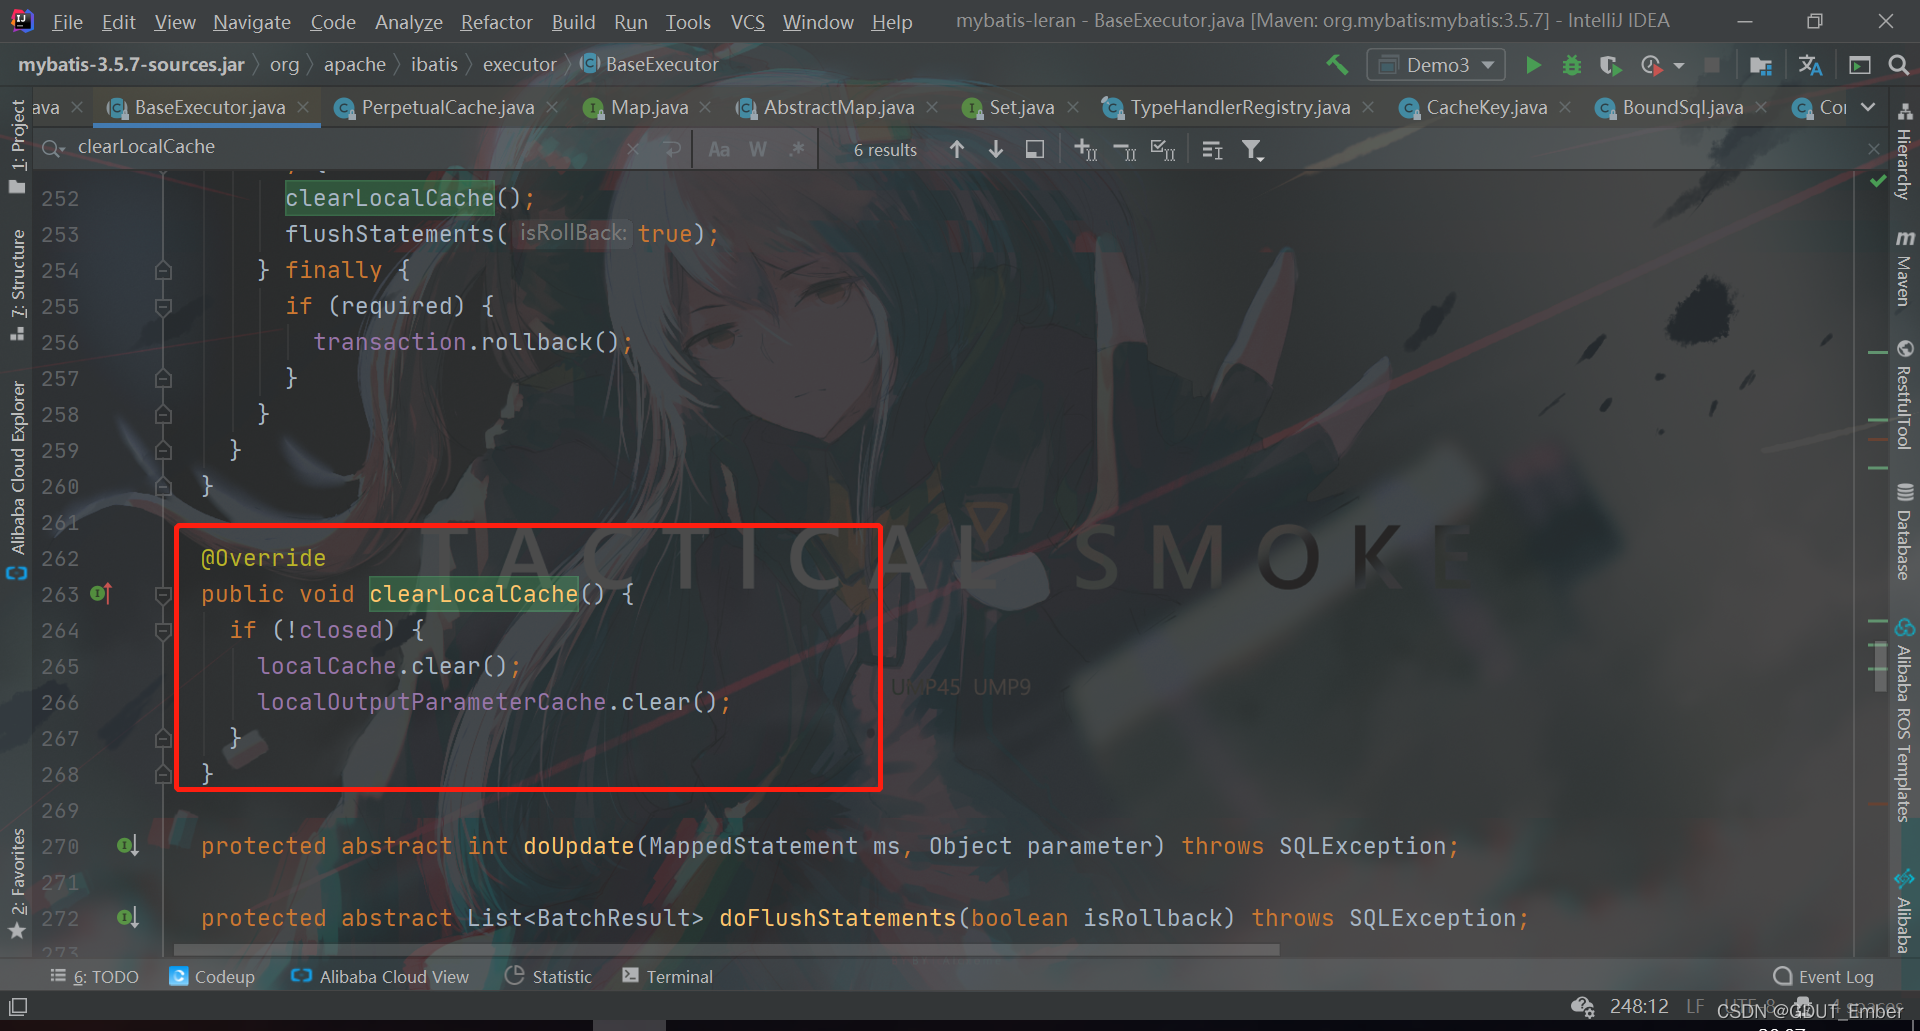Toggle Words (W) option in search
1920x1031 pixels.
coord(758,149)
